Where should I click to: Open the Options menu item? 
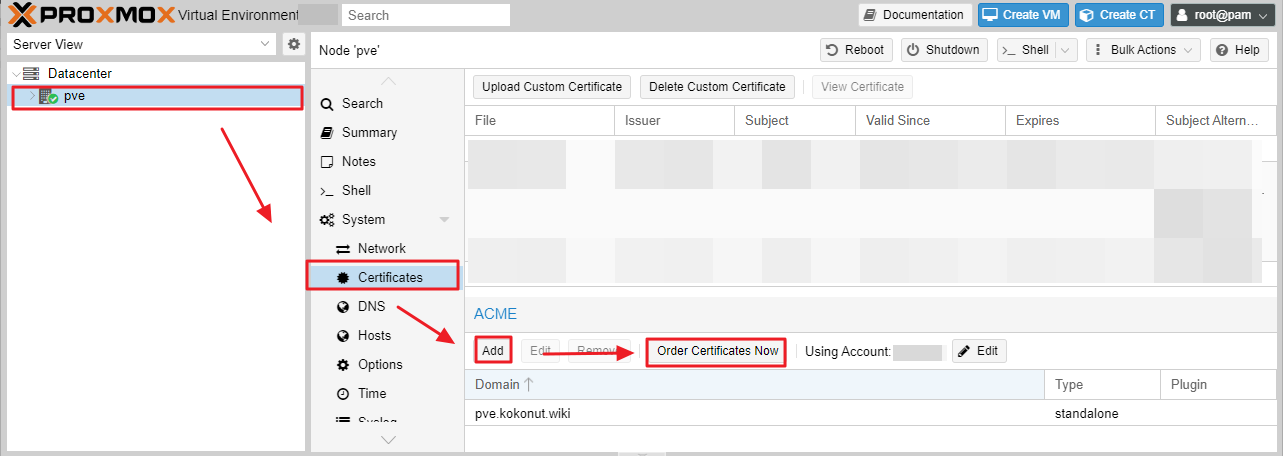click(387, 364)
